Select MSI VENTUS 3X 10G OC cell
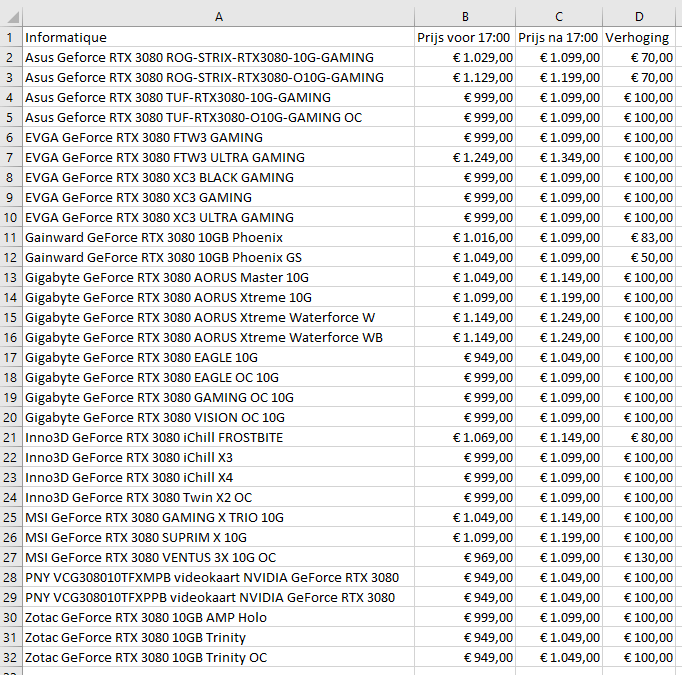Screen dimensions: 682x675 pyautogui.click(x=219, y=558)
